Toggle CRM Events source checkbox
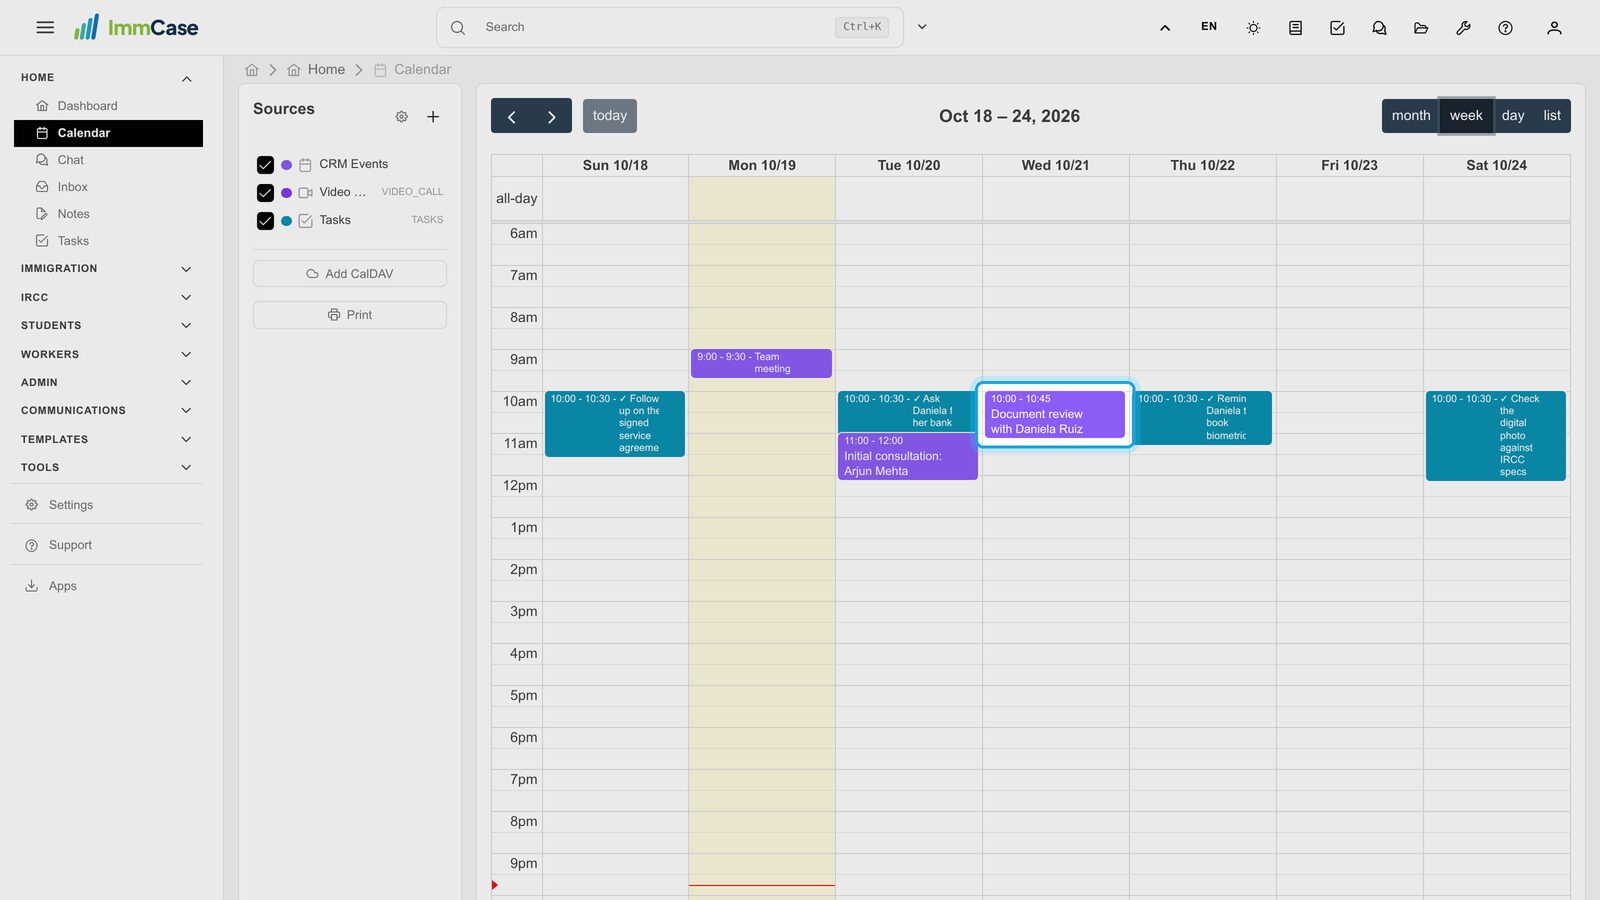The height and width of the screenshot is (900, 1600). (265, 165)
